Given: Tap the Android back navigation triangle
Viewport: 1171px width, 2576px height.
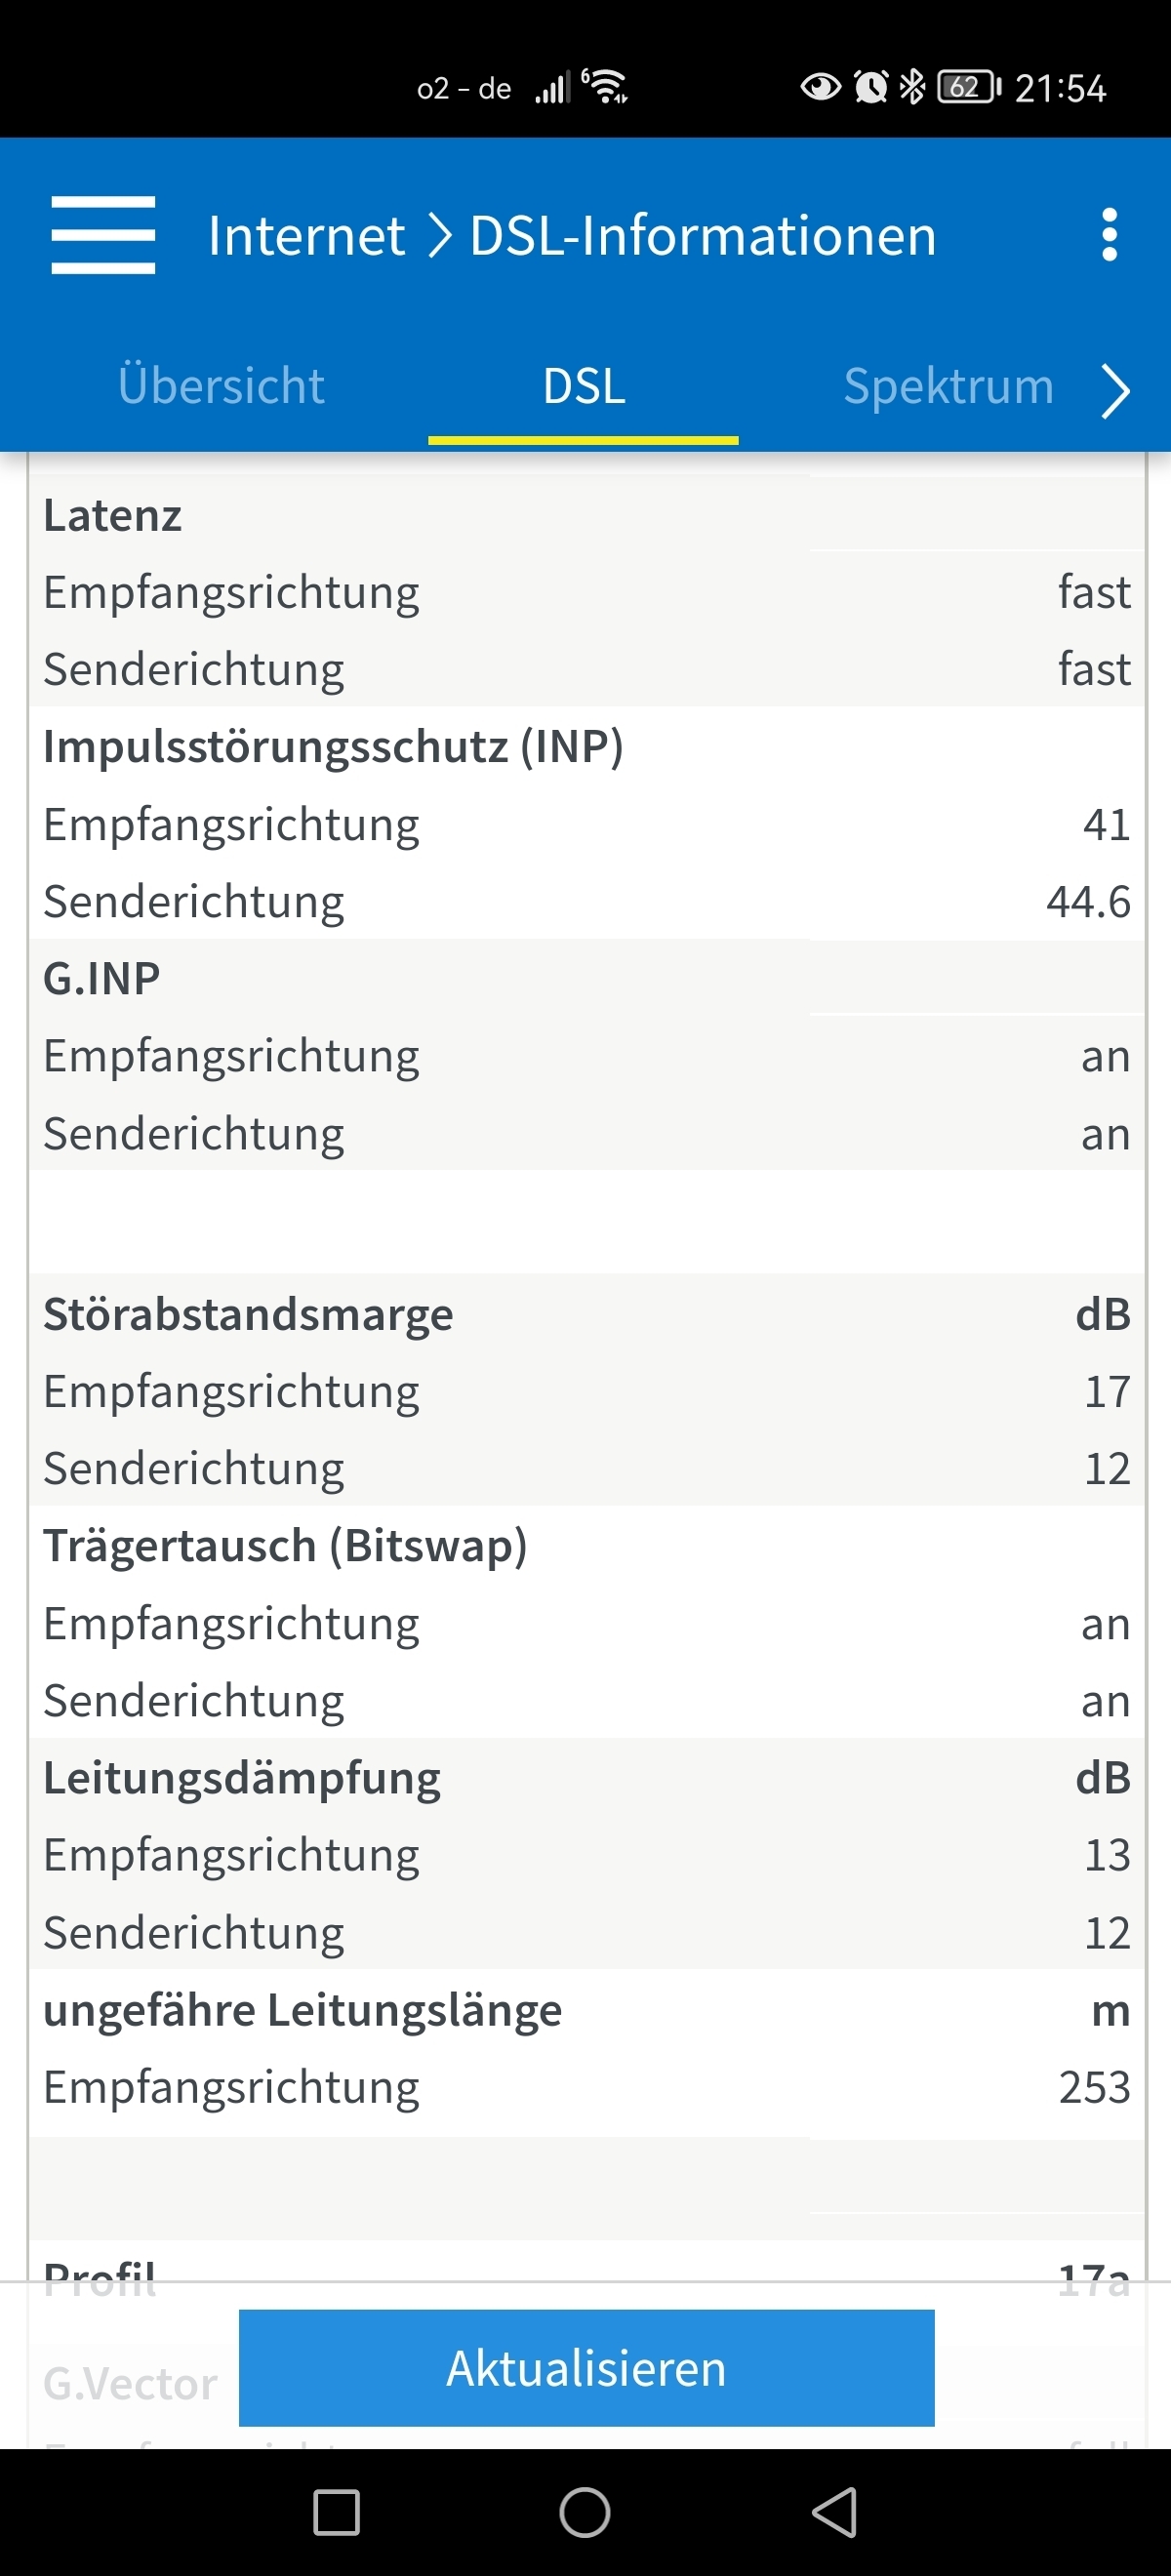Looking at the screenshot, I should tap(835, 2512).
